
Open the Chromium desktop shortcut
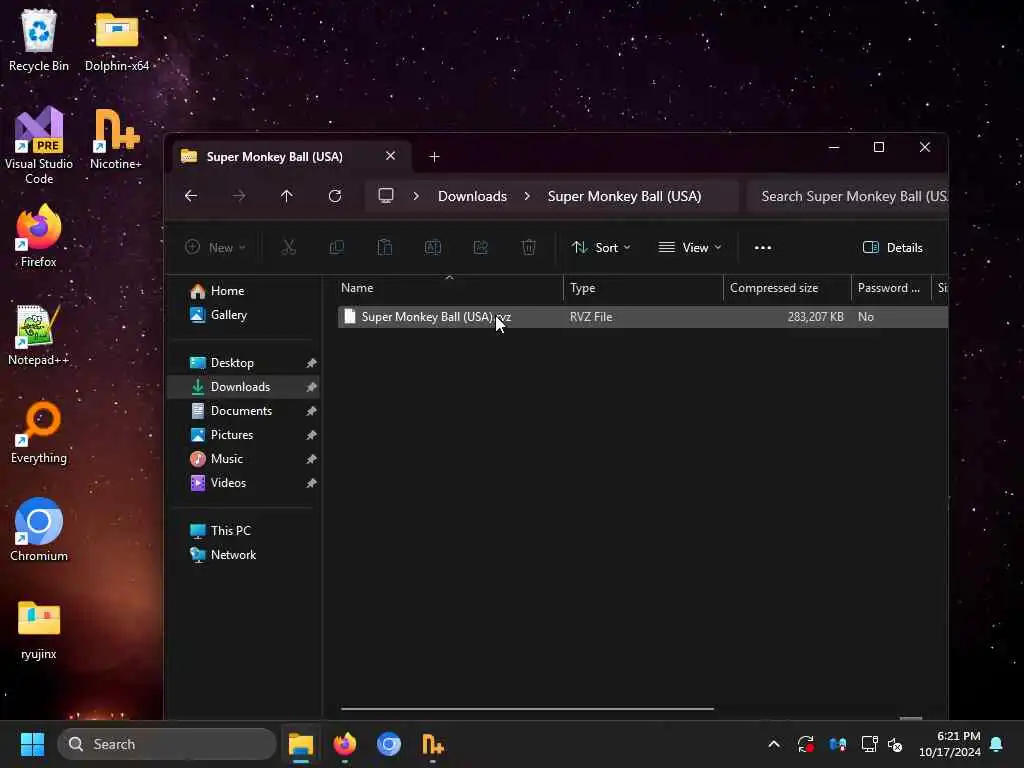[39, 530]
